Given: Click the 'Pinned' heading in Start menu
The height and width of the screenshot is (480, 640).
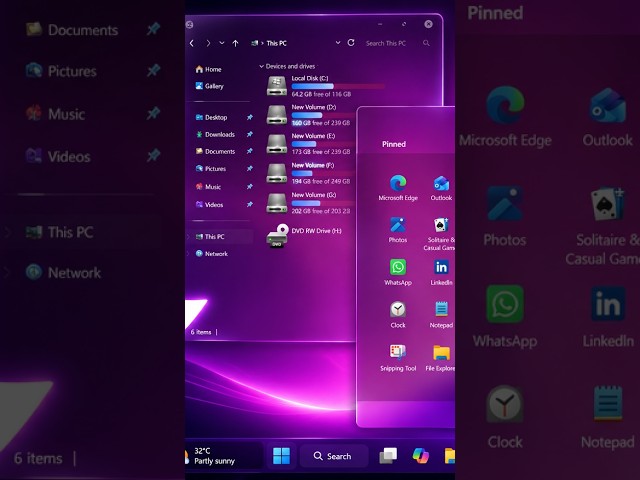Looking at the screenshot, I should pos(394,144).
